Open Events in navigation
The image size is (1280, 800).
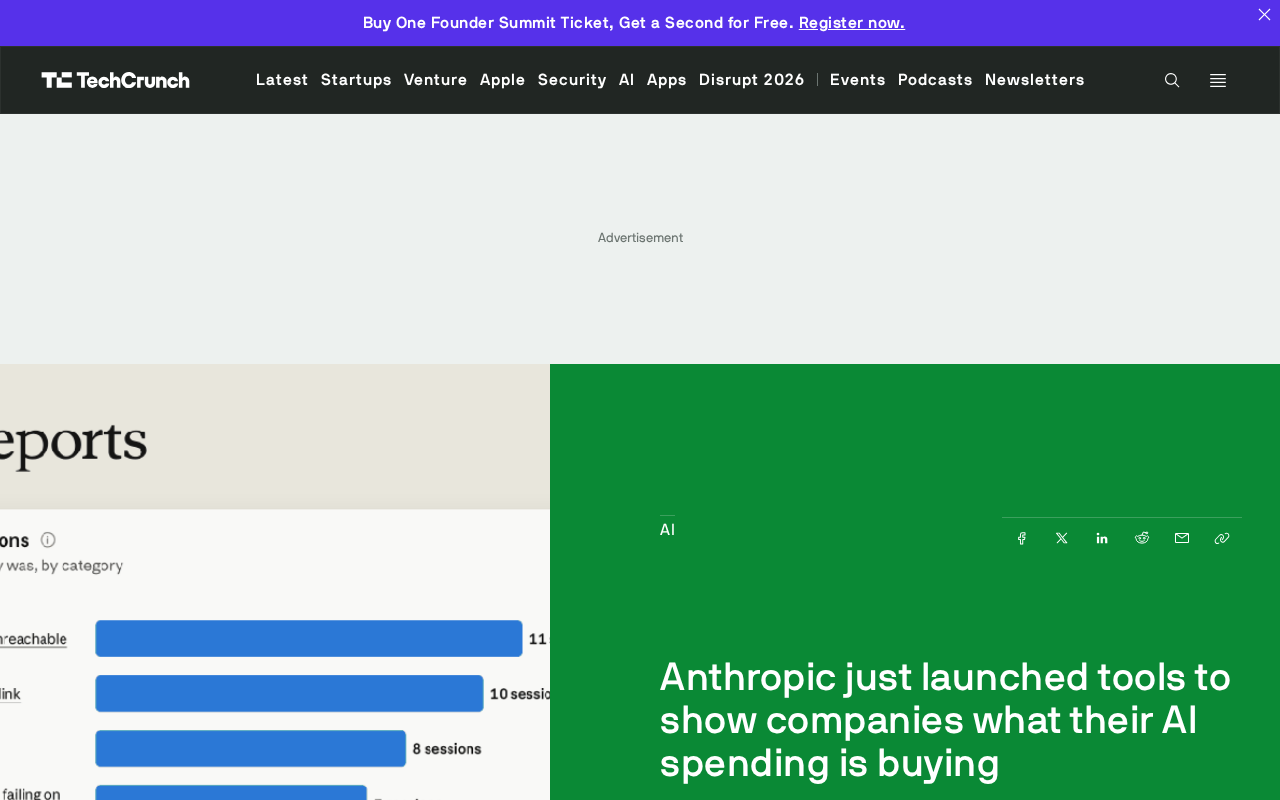pyautogui.click(x=858, y=79)
